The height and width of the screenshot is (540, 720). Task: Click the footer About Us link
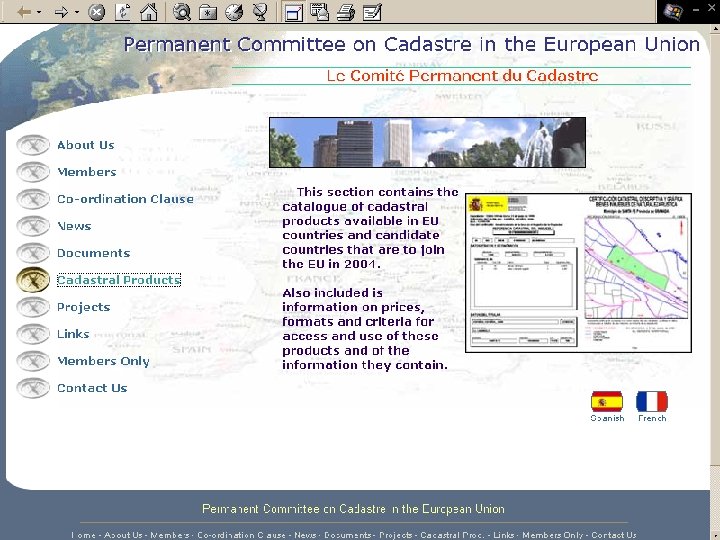tap(124, 535)
